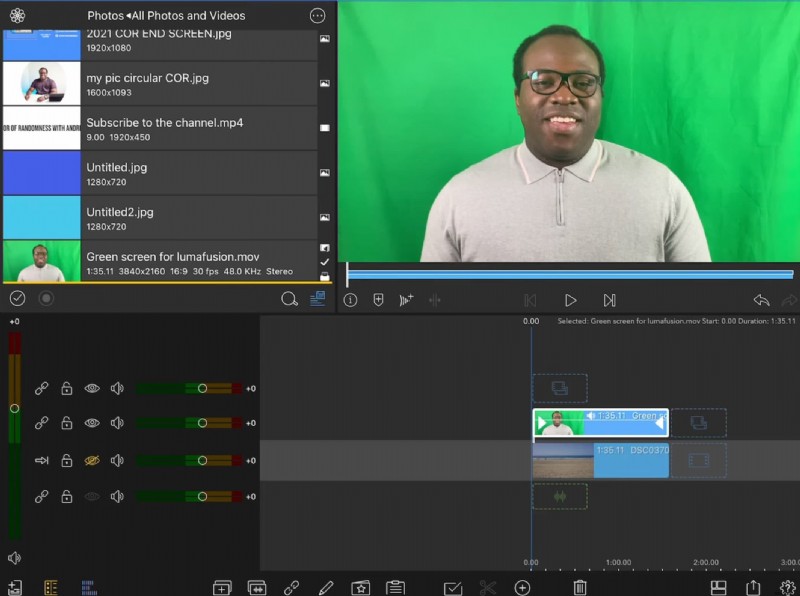Delete the selected clip using the trash icon
Viewport: 800px width, 596px height.
[x=579, y=587]
